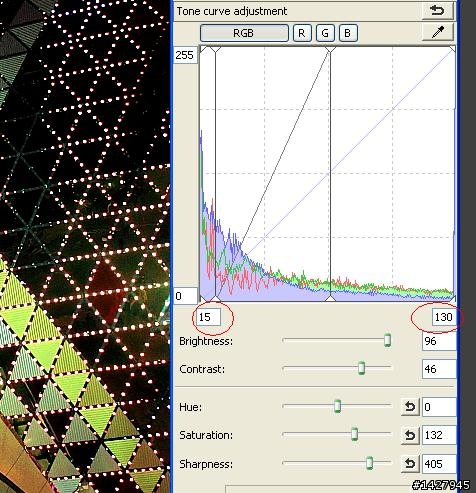
Task: Switch to the B channel
Action: 348,33
